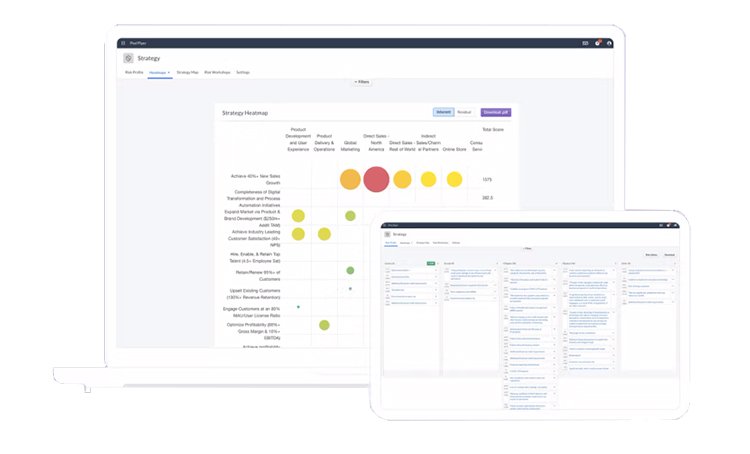This screenshot has height=454, width=750.
Task: Select the Inherent risk toggle
Action: coord(444,112)
